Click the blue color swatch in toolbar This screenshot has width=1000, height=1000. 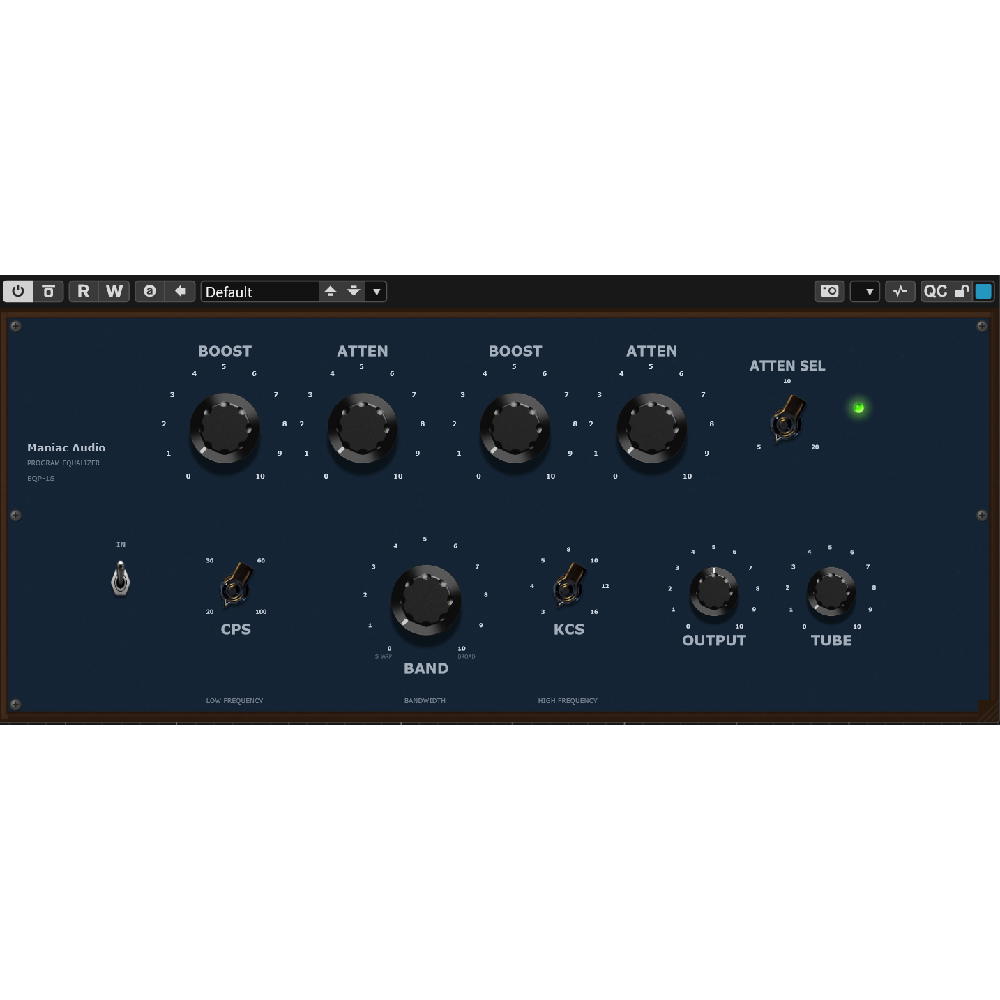click(984, 291)
